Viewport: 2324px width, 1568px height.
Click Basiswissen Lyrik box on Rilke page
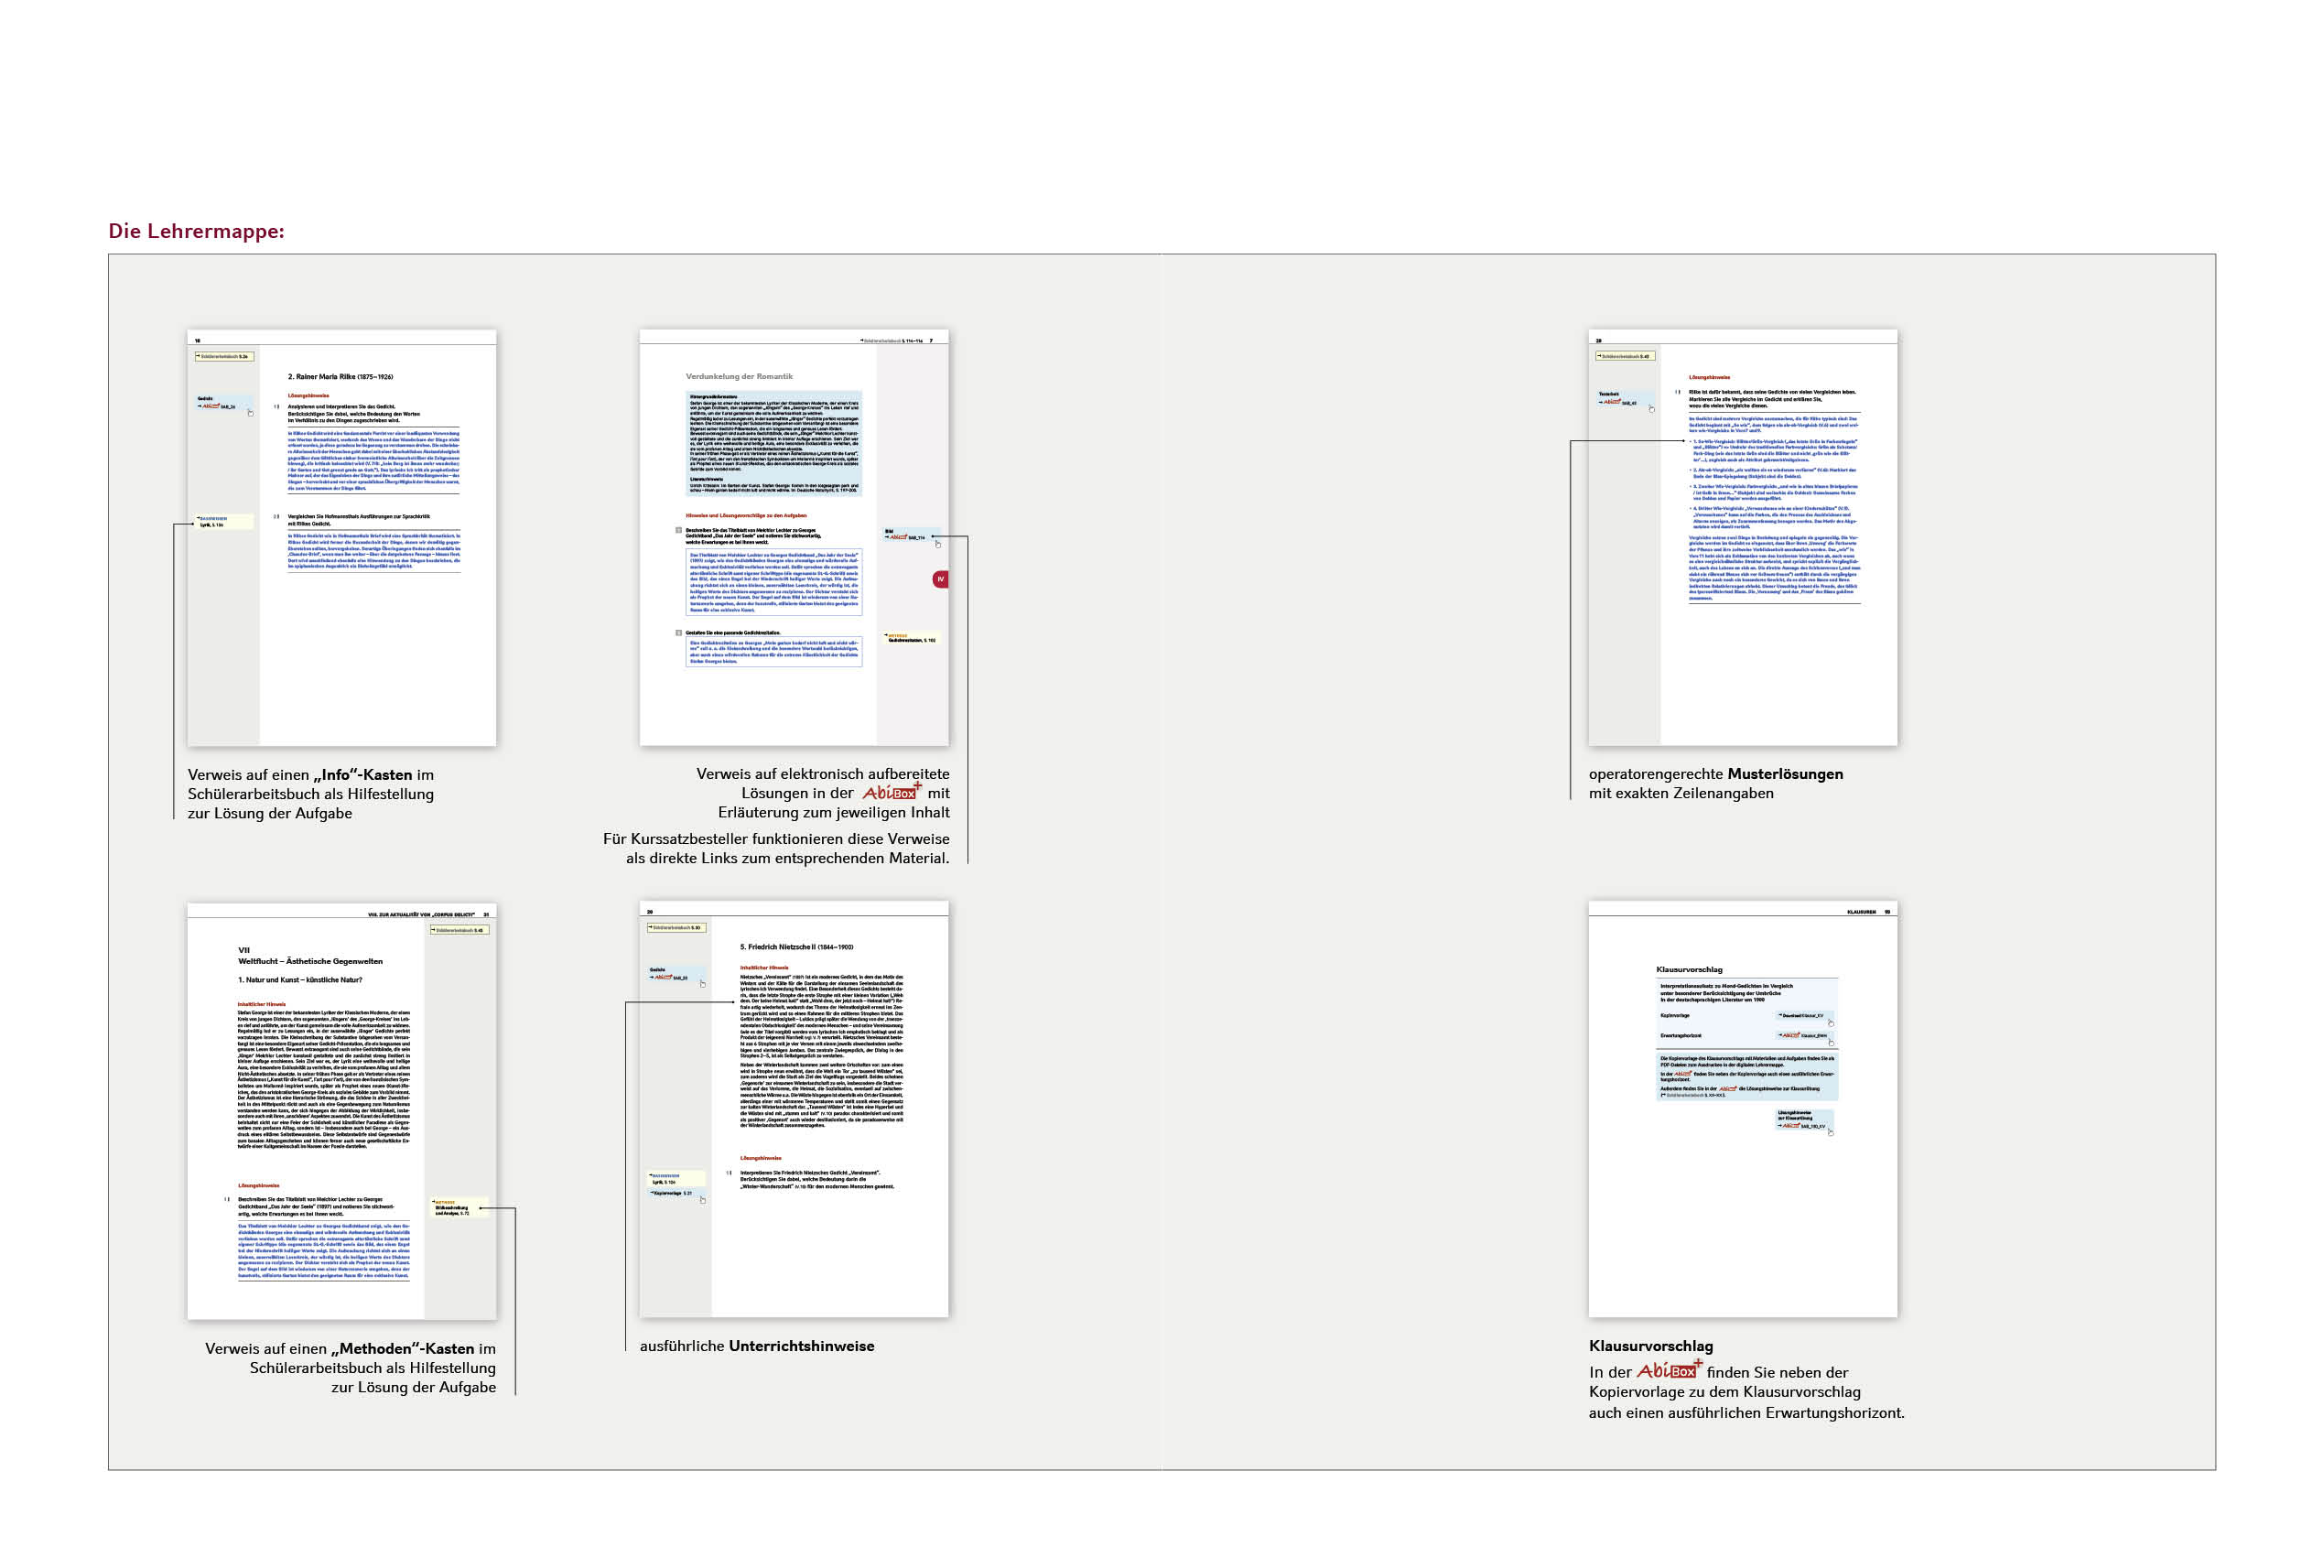tap(222, 521)
